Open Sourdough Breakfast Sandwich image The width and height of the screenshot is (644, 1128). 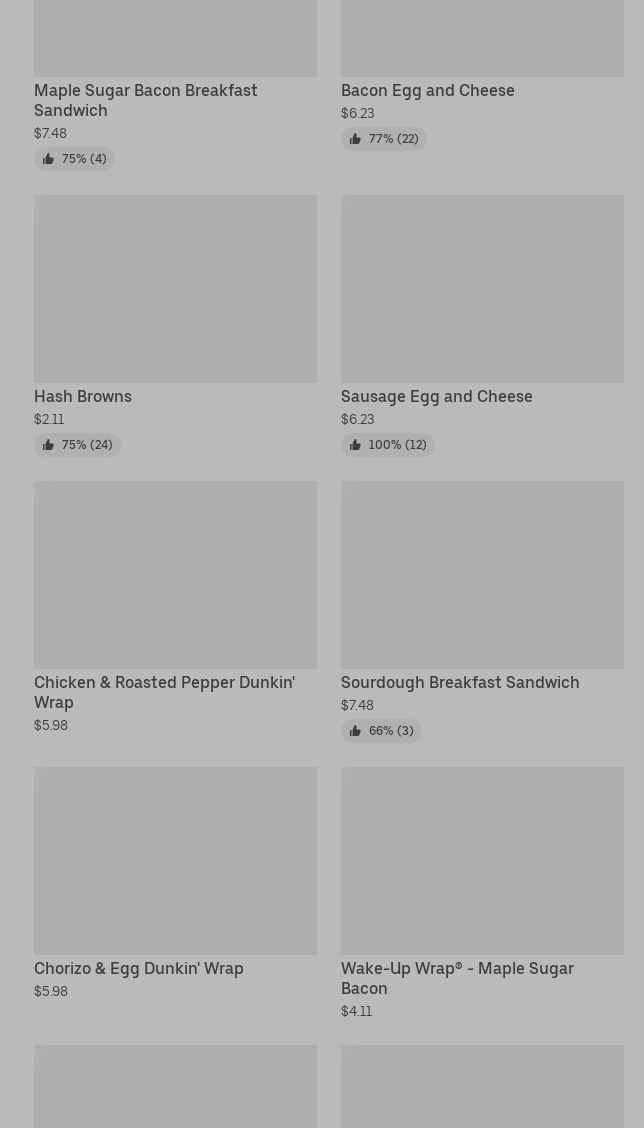tap(482, 574)
